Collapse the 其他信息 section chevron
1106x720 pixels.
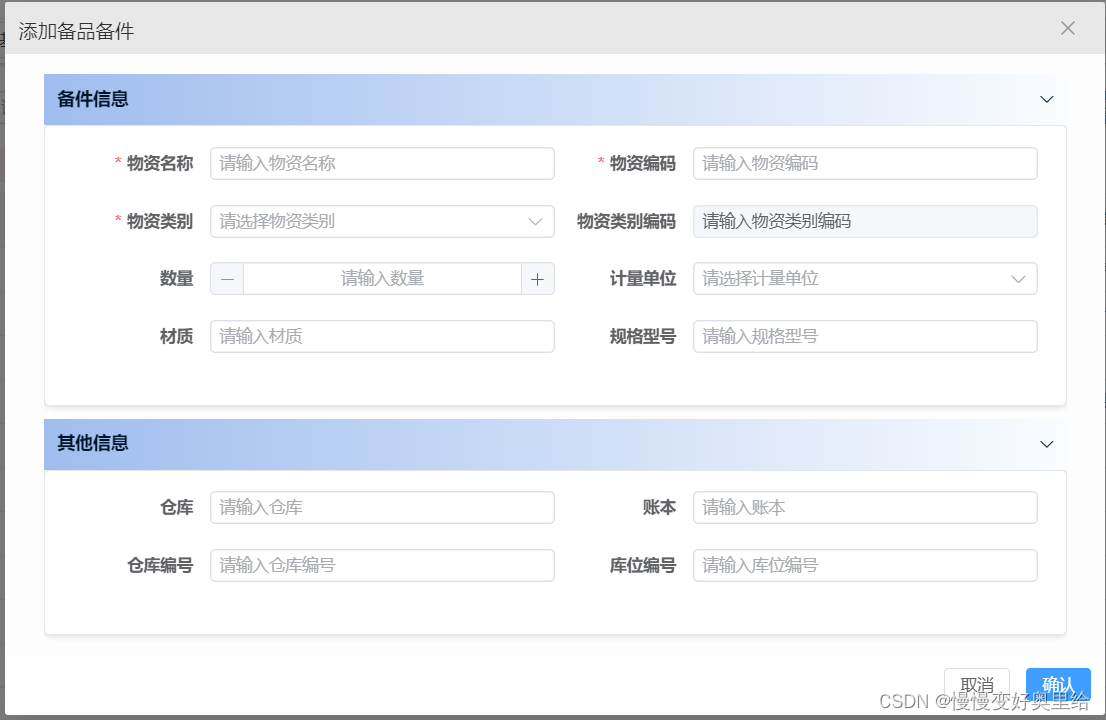pos(1047,444)
